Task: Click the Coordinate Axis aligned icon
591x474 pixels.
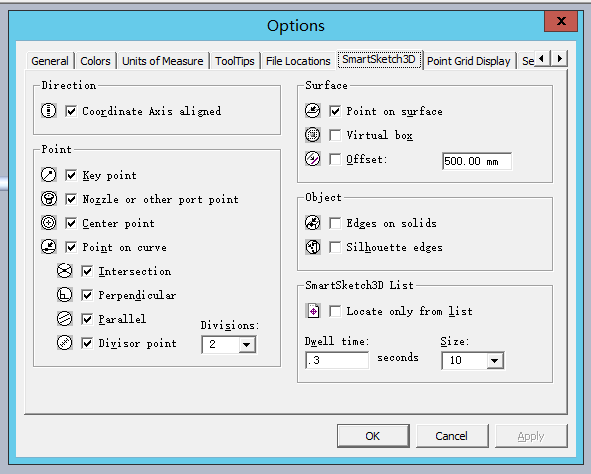Action: 49,111
